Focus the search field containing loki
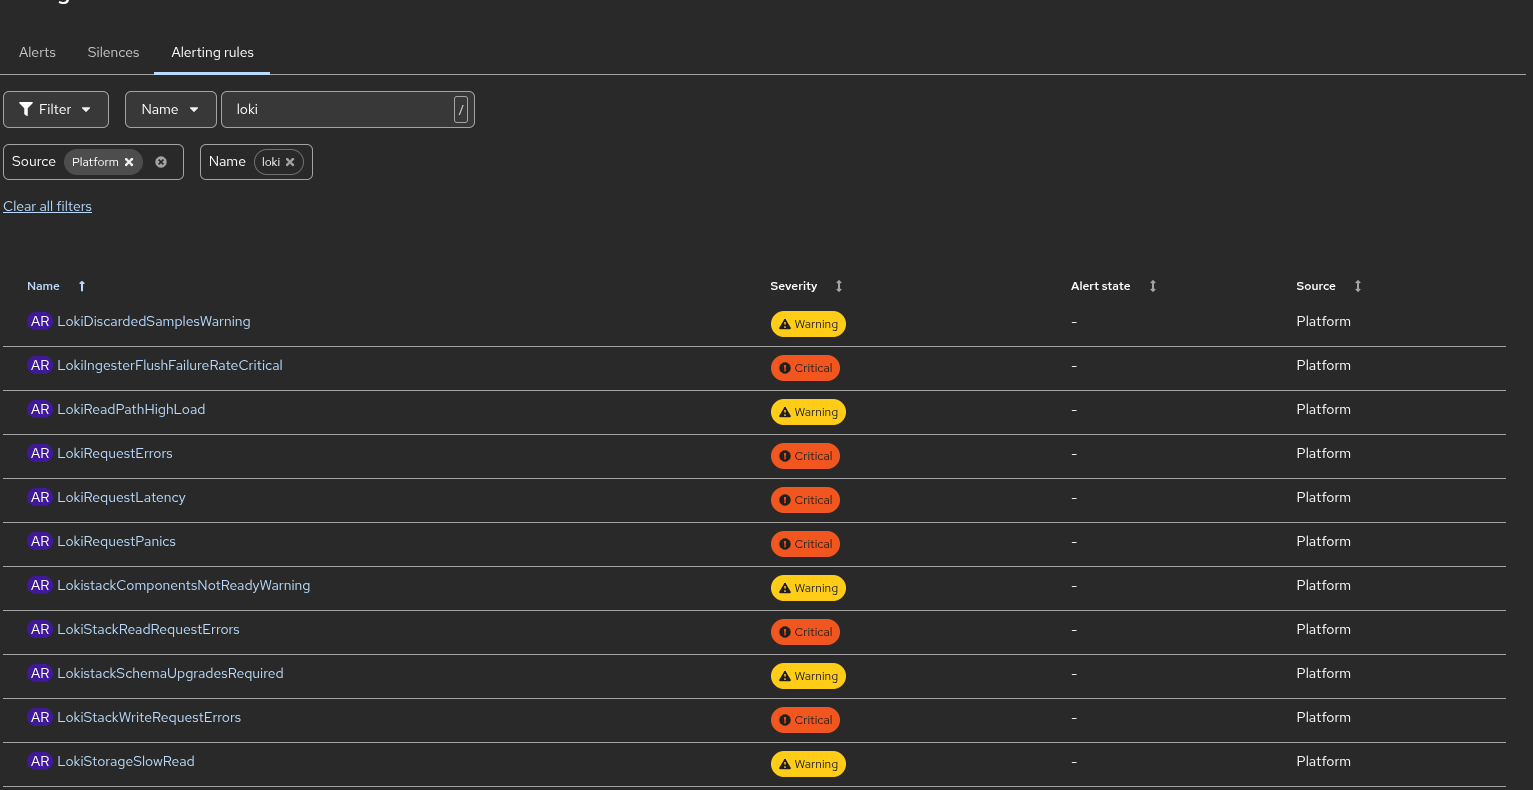The width and height of the screenshot is (1533, 790). 347,110
